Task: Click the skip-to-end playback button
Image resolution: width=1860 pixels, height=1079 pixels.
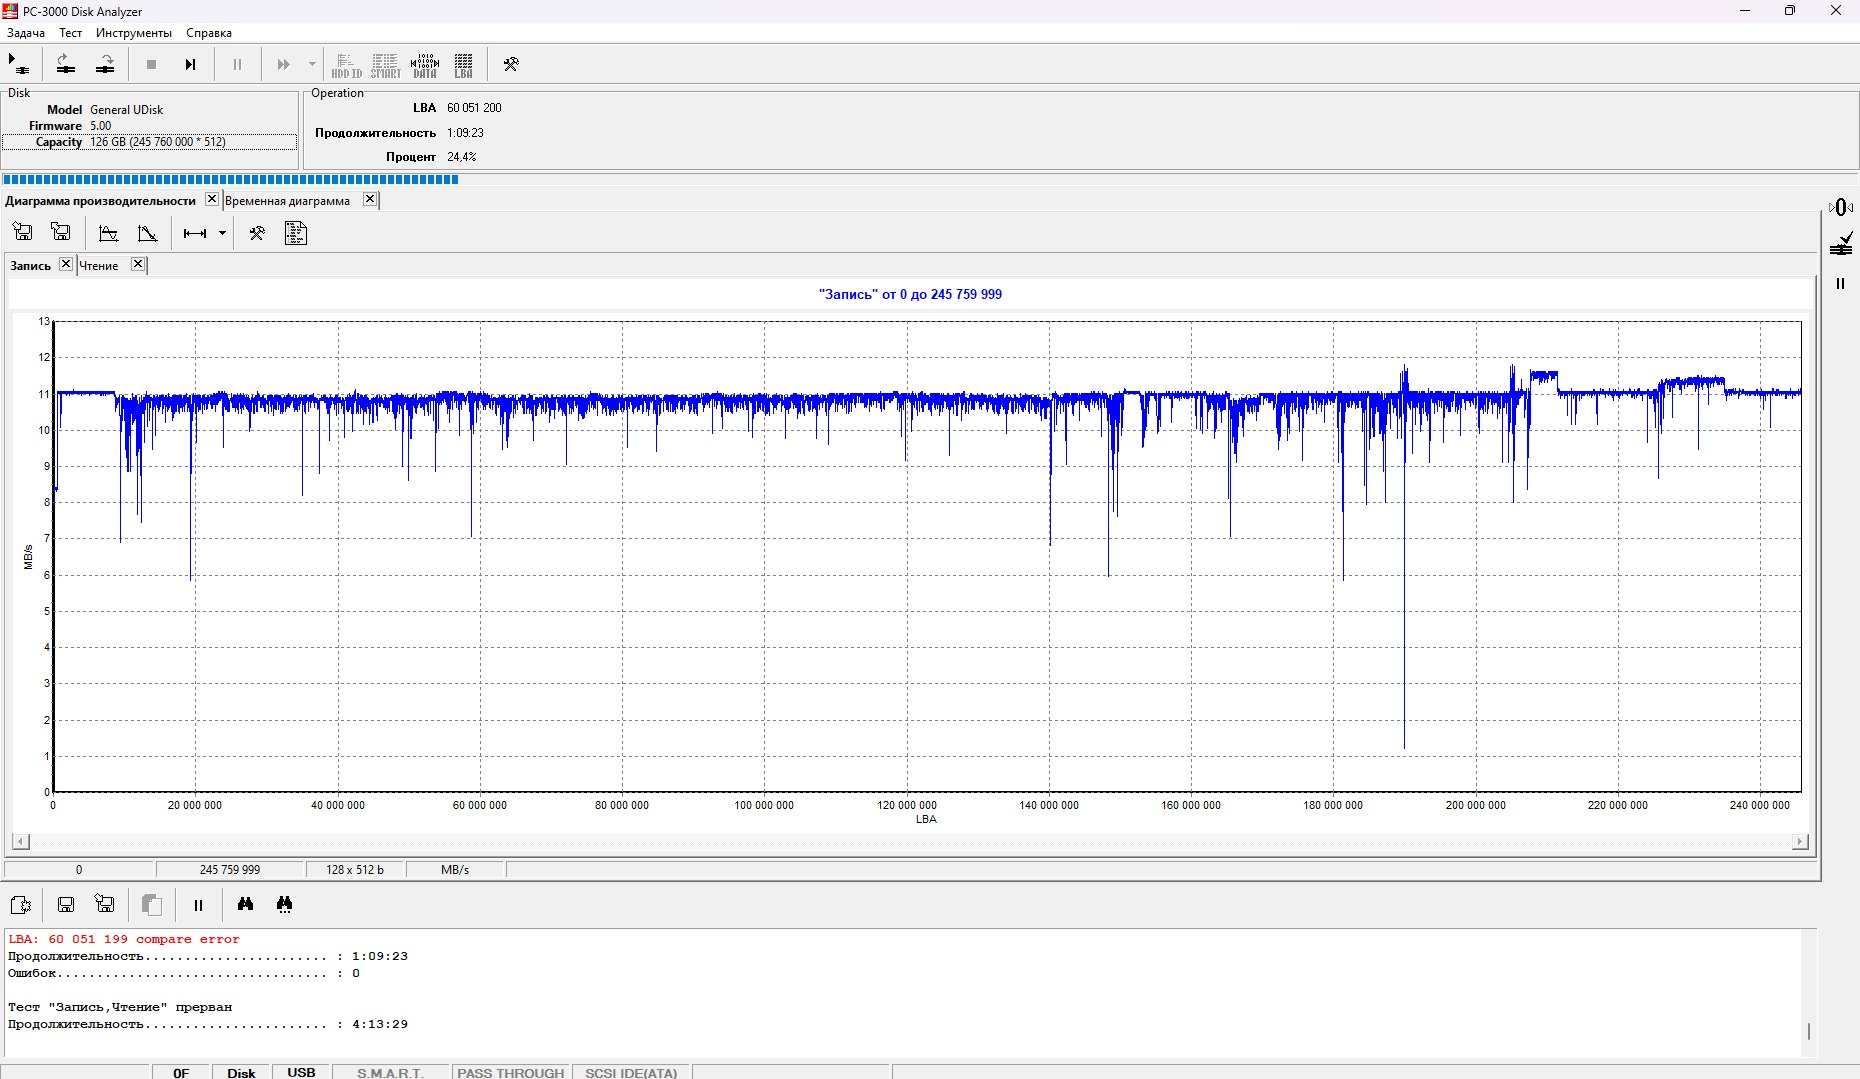Action: point(190,64)
